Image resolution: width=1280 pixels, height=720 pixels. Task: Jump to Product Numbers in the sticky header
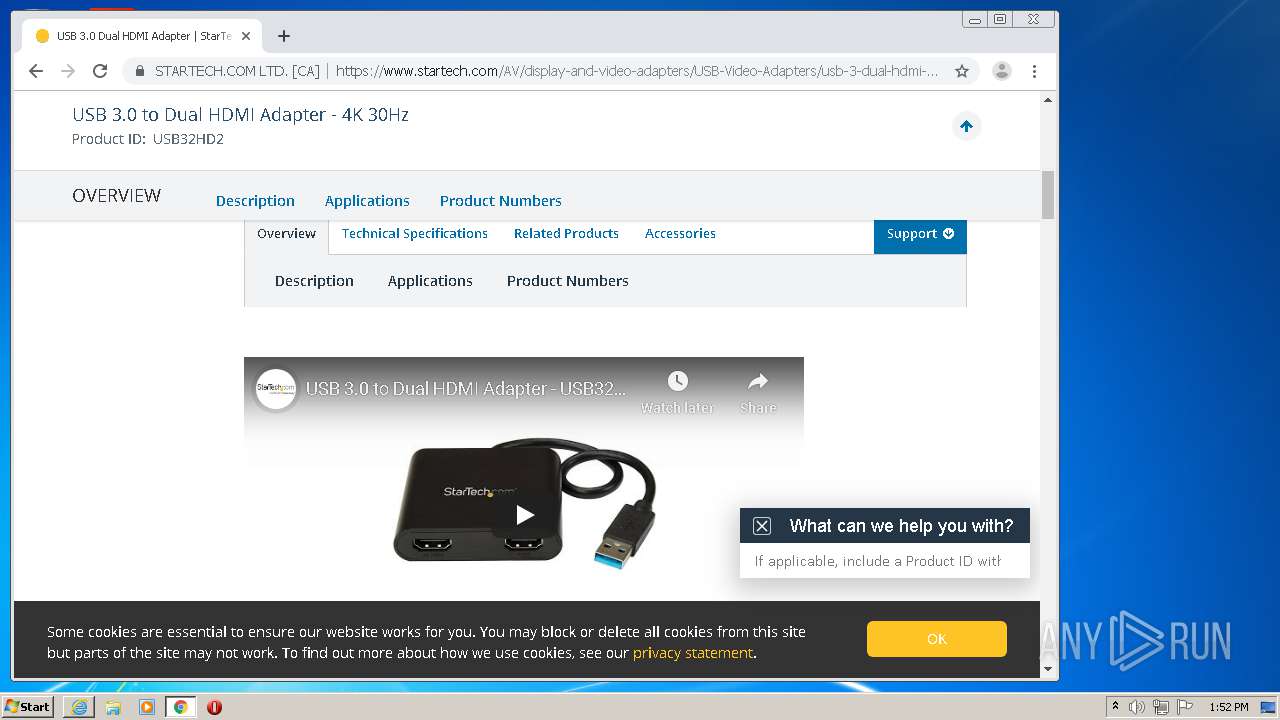pyautogui.click(x=500, y=201)
